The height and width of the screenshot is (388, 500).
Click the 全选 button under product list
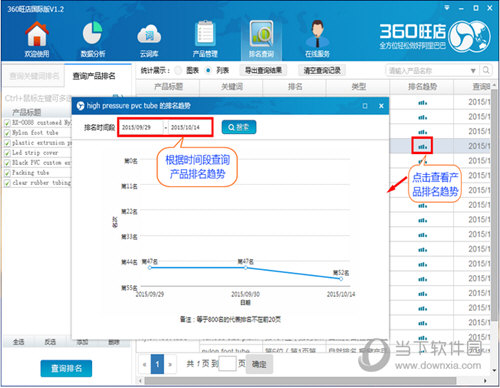click(18, 342)
